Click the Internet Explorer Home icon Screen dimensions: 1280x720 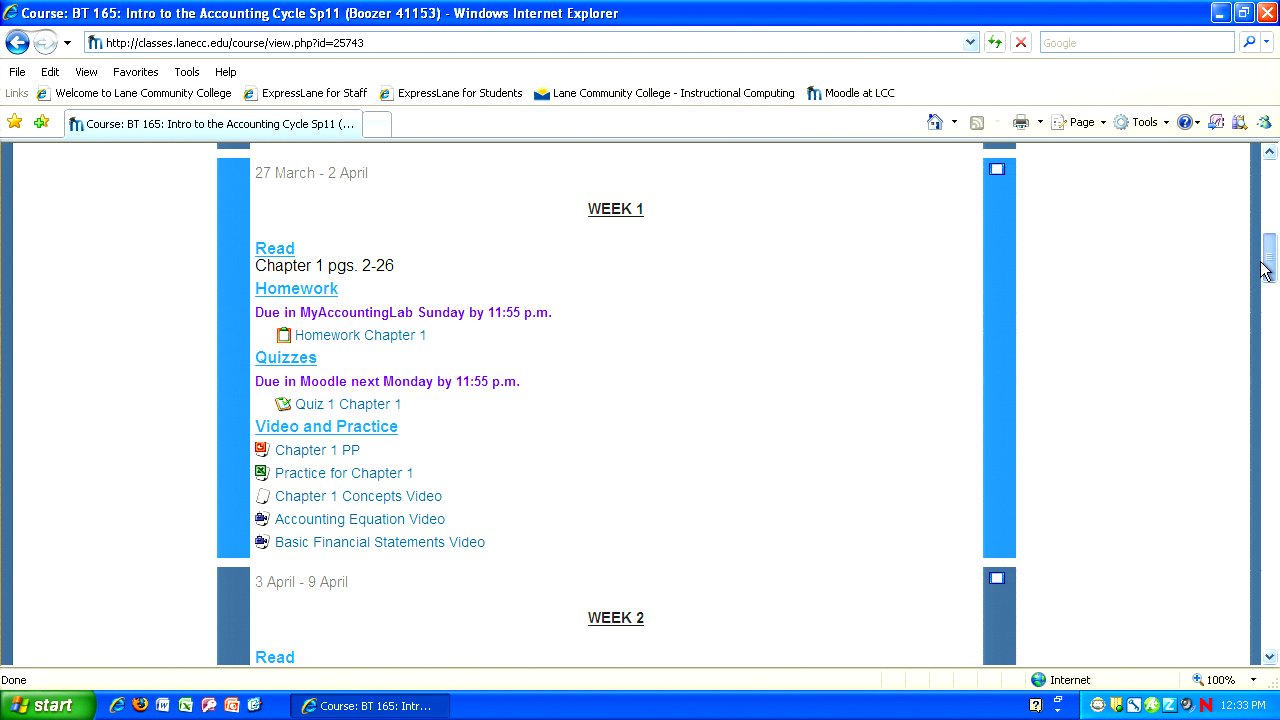(x=934, y=122)
